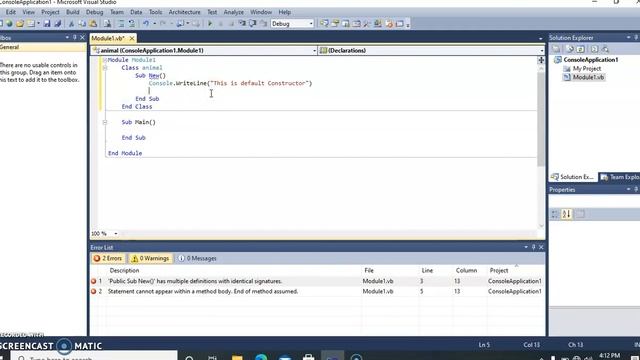Open the Build menu
Screen dimensions: 640x360
pyautogui.click(x=73, y=12)
